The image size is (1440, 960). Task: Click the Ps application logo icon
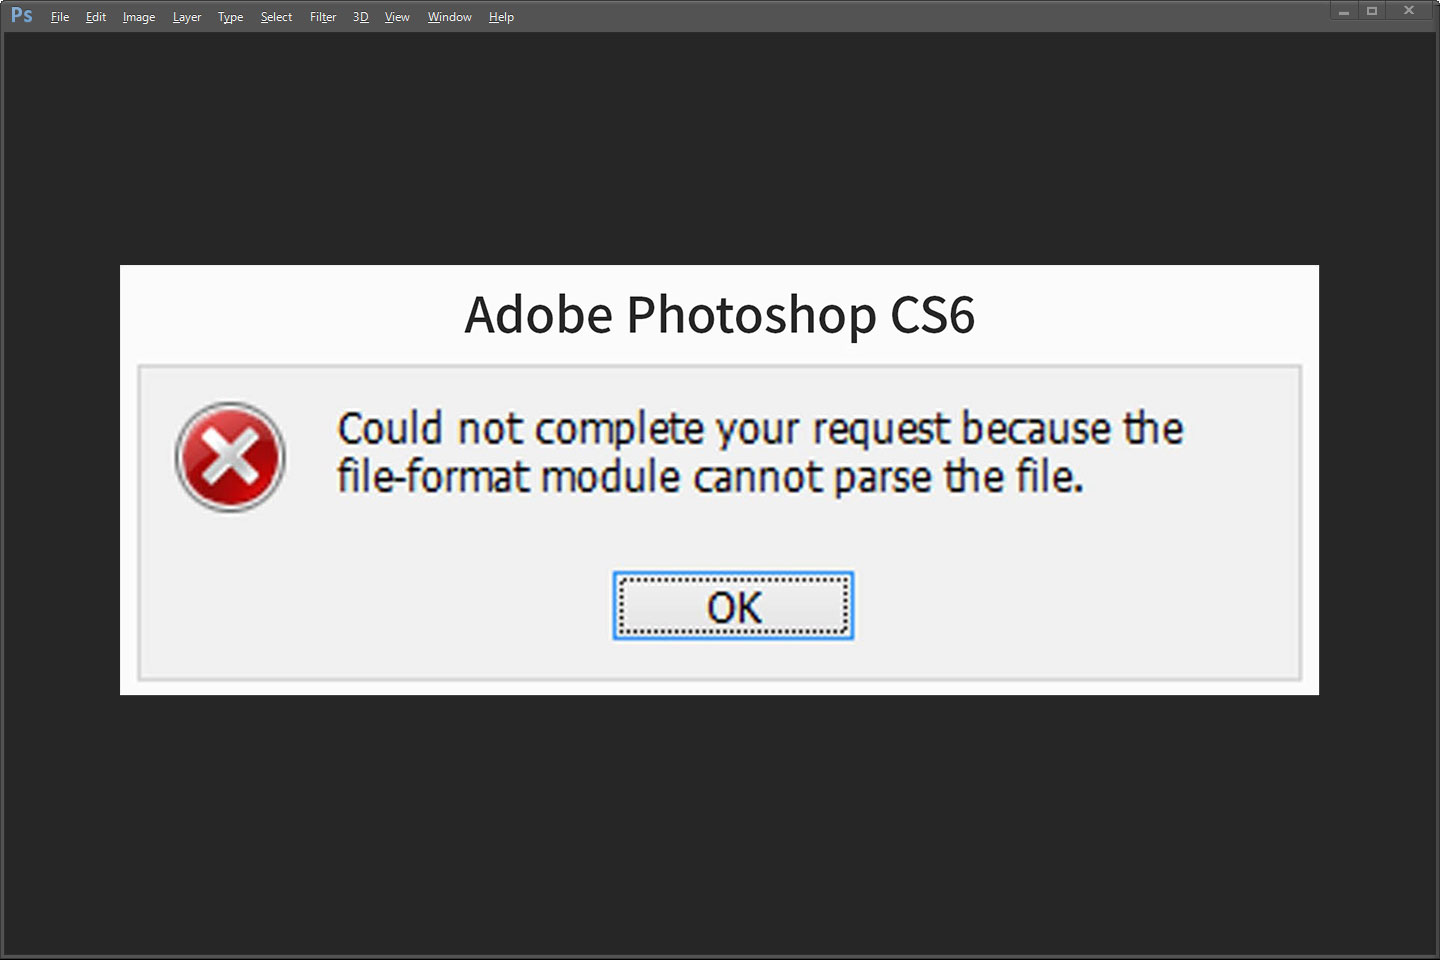click(x=21, y=16)
